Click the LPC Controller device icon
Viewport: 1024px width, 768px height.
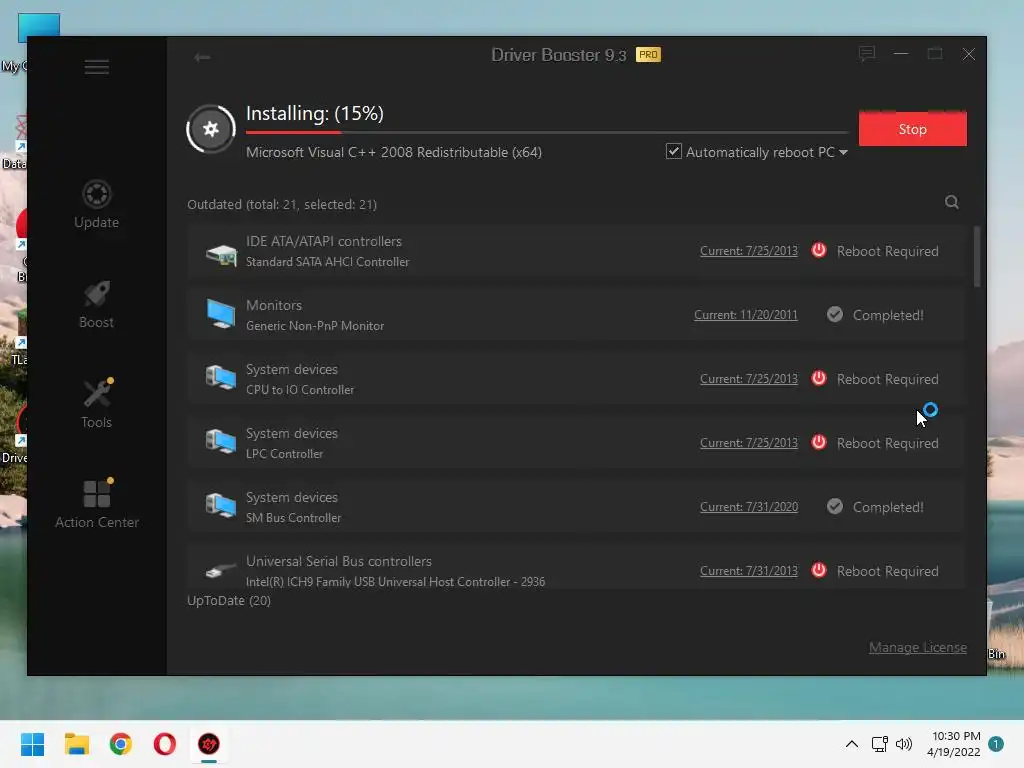tap(221, 442)
